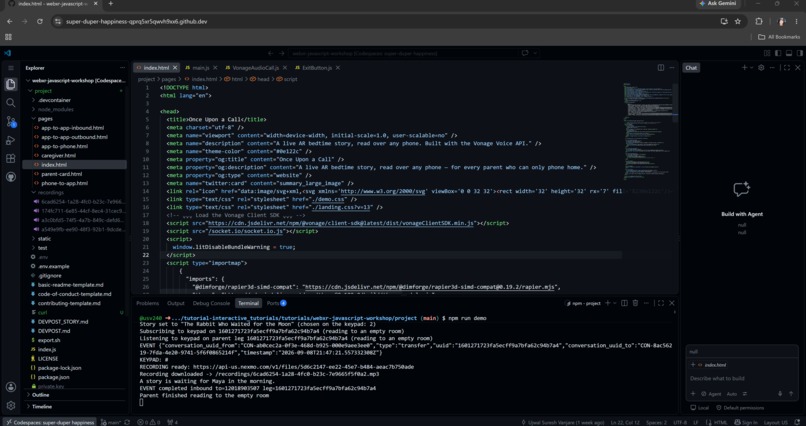
Task: Click the microphone voice input in chat
Action: click(780, 394)
